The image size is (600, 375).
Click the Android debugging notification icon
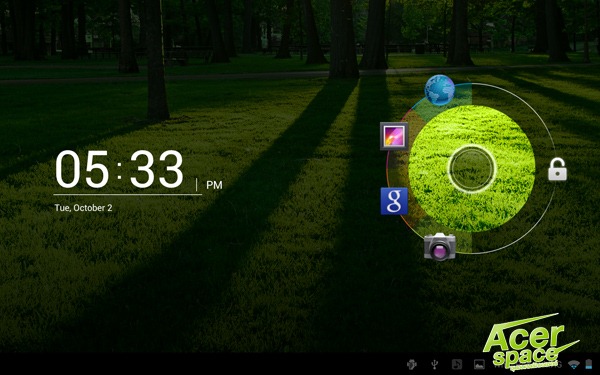pyautogui.click(x=412, y=364)
